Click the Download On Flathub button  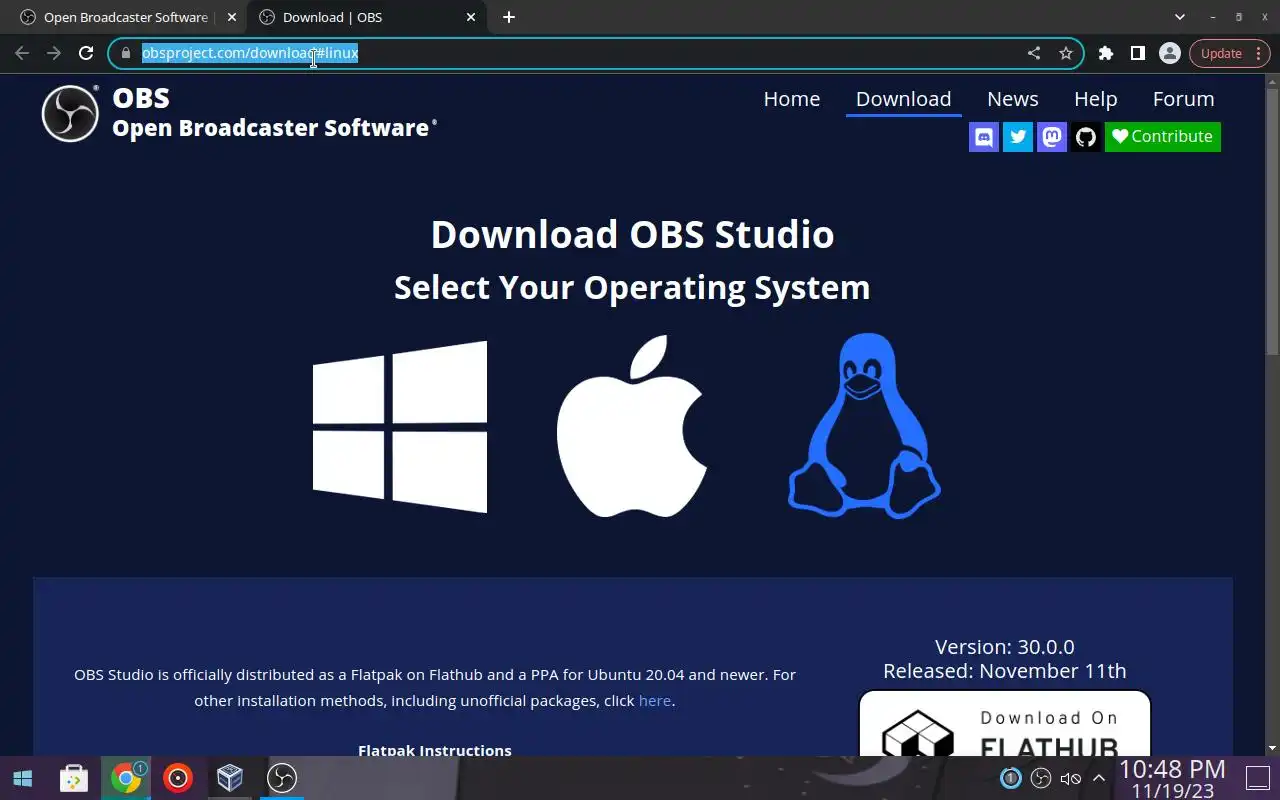(x=1005, y=724)
